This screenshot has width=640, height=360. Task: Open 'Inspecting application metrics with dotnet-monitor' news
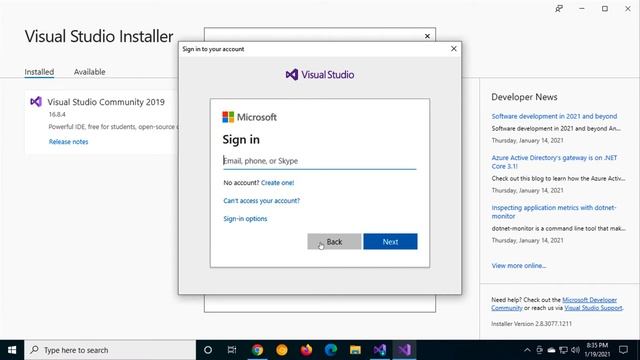click(554, 212)
